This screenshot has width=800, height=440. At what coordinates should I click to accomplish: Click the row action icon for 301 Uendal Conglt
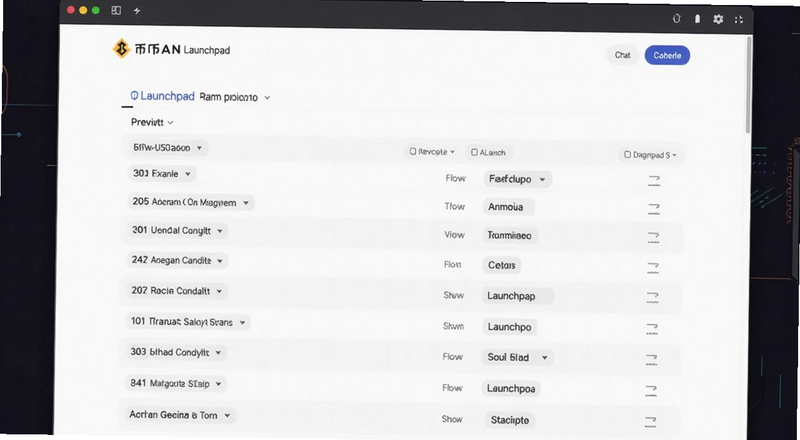[x=653, y=237]
